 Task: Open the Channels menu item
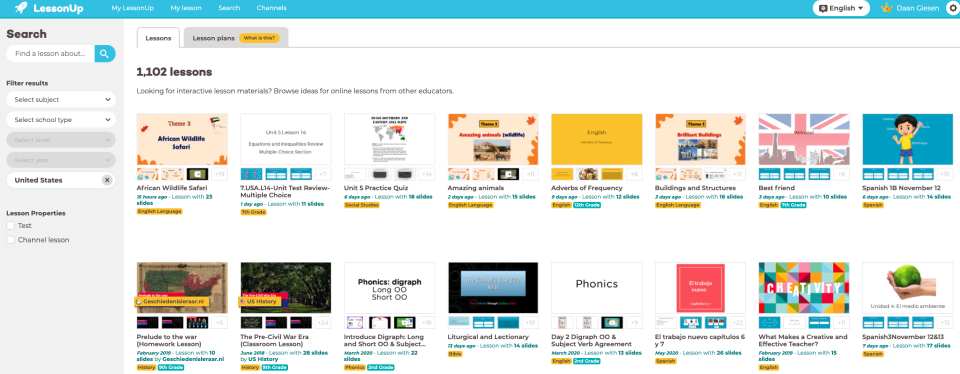pyautogui.click(x=271, y=8)
